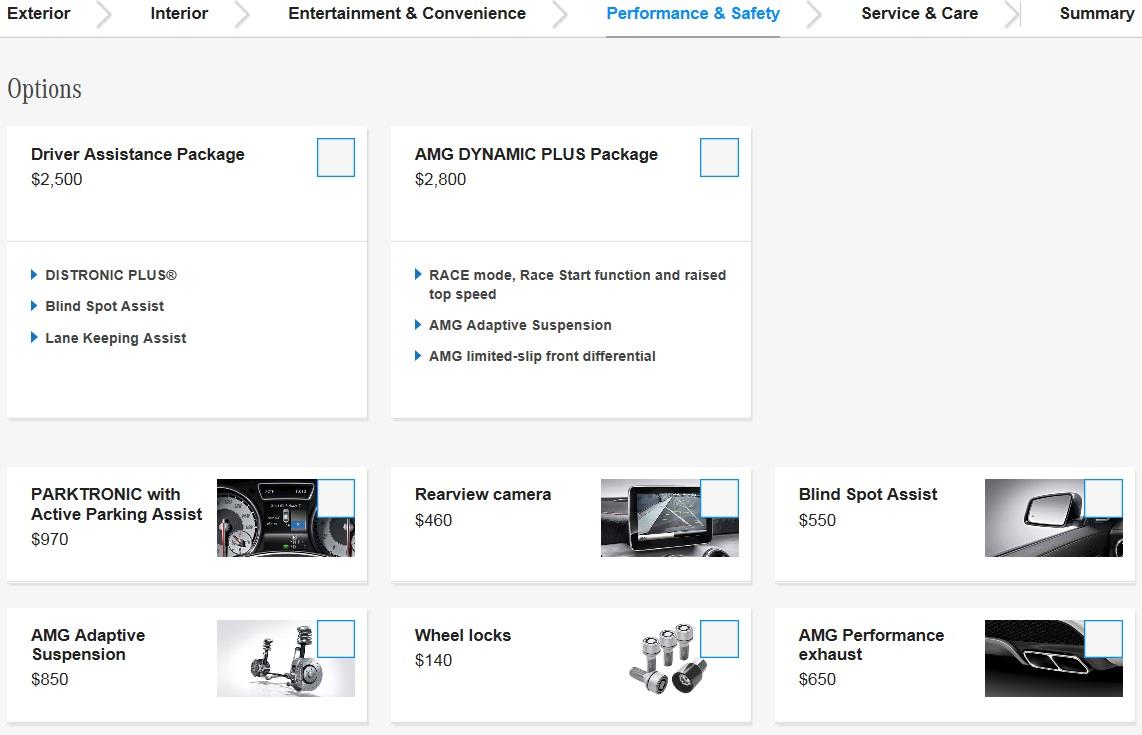Image resolution: width=1142 pixels, height=735 pixels.
Task: Click the AMG Performance exhaust title
Action: click(871, 645)
